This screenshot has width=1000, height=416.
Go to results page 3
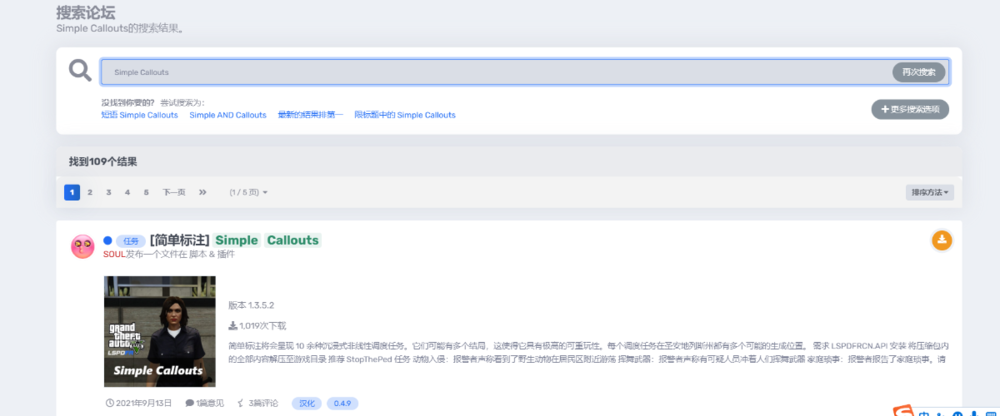pyautogui.click(x=108, y=192)
